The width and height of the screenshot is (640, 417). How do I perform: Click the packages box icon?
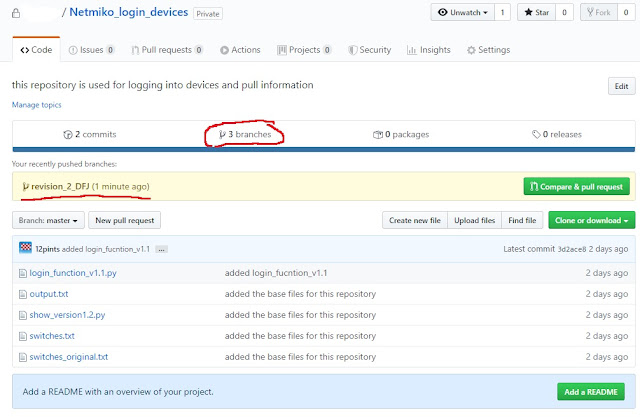coord(378,135)
